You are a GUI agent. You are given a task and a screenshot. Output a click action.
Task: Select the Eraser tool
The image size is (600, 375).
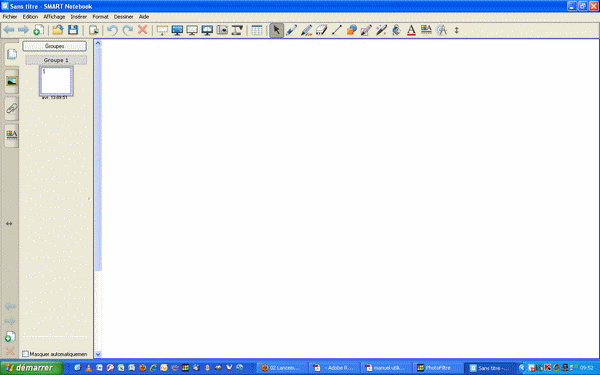[321, 30]
